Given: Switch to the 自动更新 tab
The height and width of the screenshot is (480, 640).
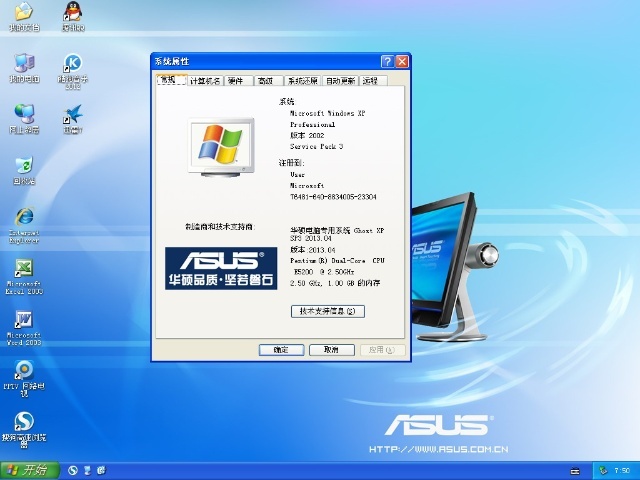Looking at the screenshot, I should (x=340, y=81).
